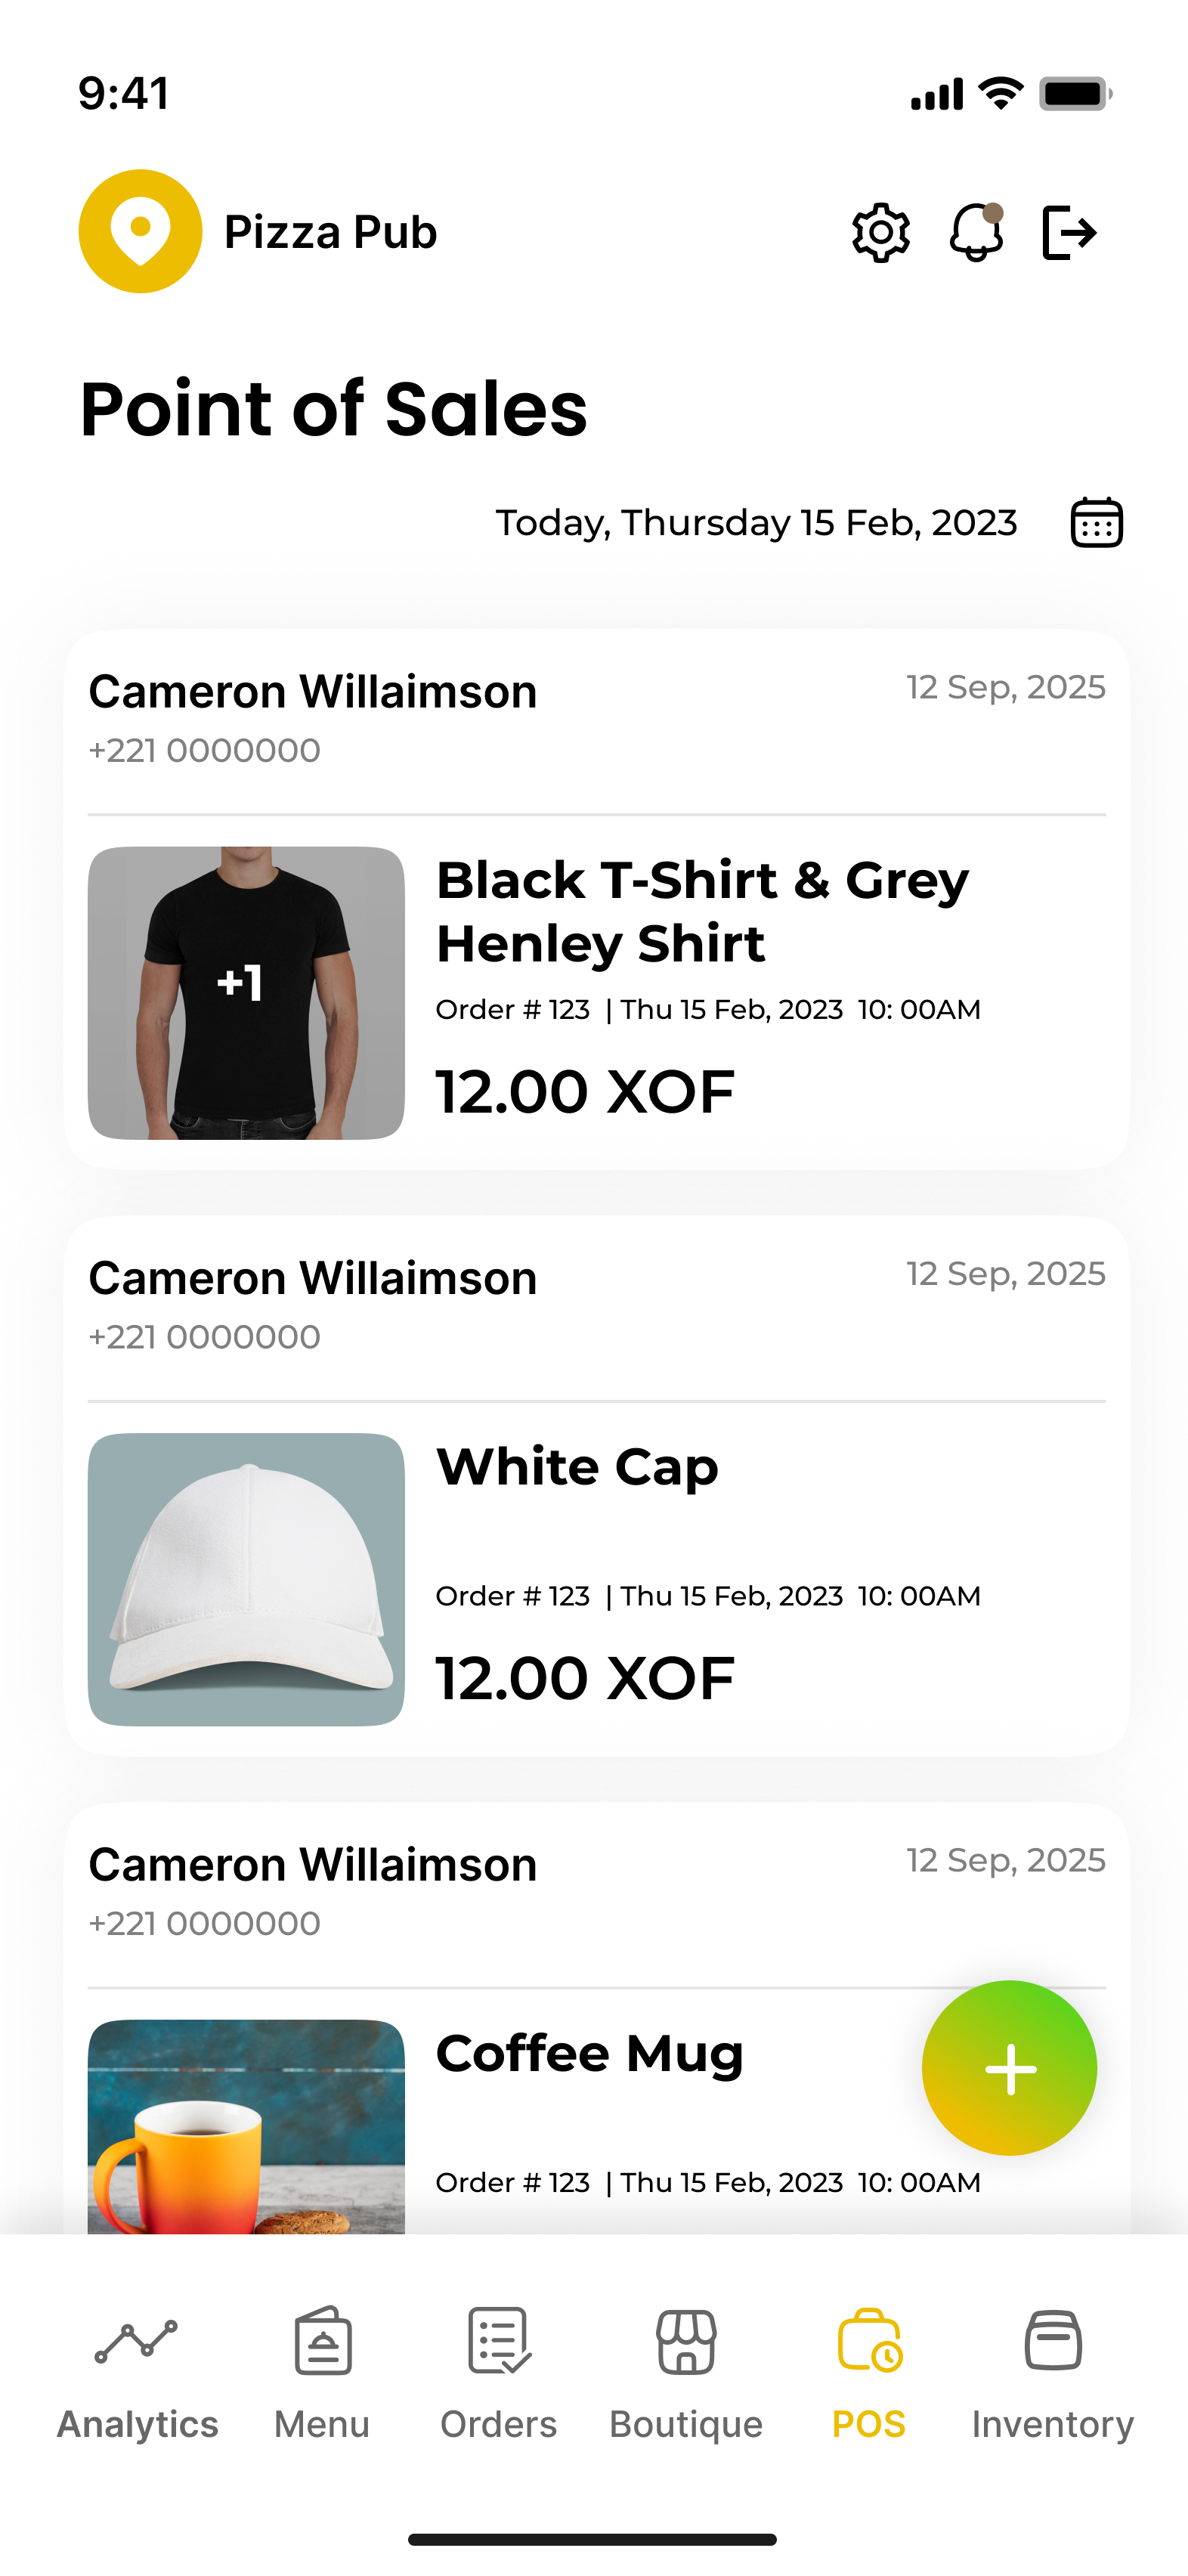
Task: Open the settings gear icon
Action: tap(880, 233)
